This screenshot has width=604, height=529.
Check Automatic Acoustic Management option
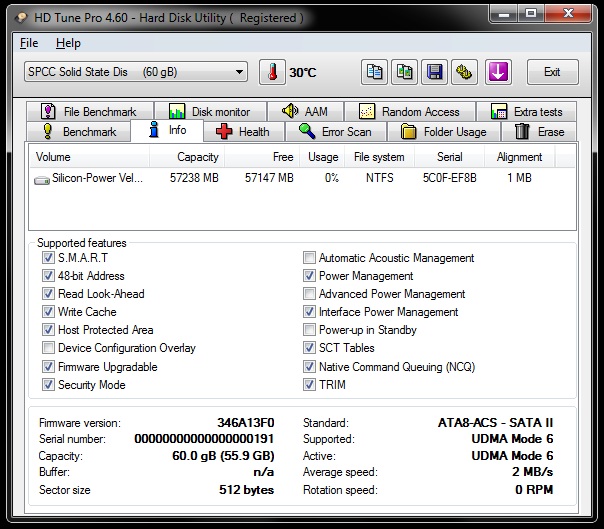click(x=310, y=258)
